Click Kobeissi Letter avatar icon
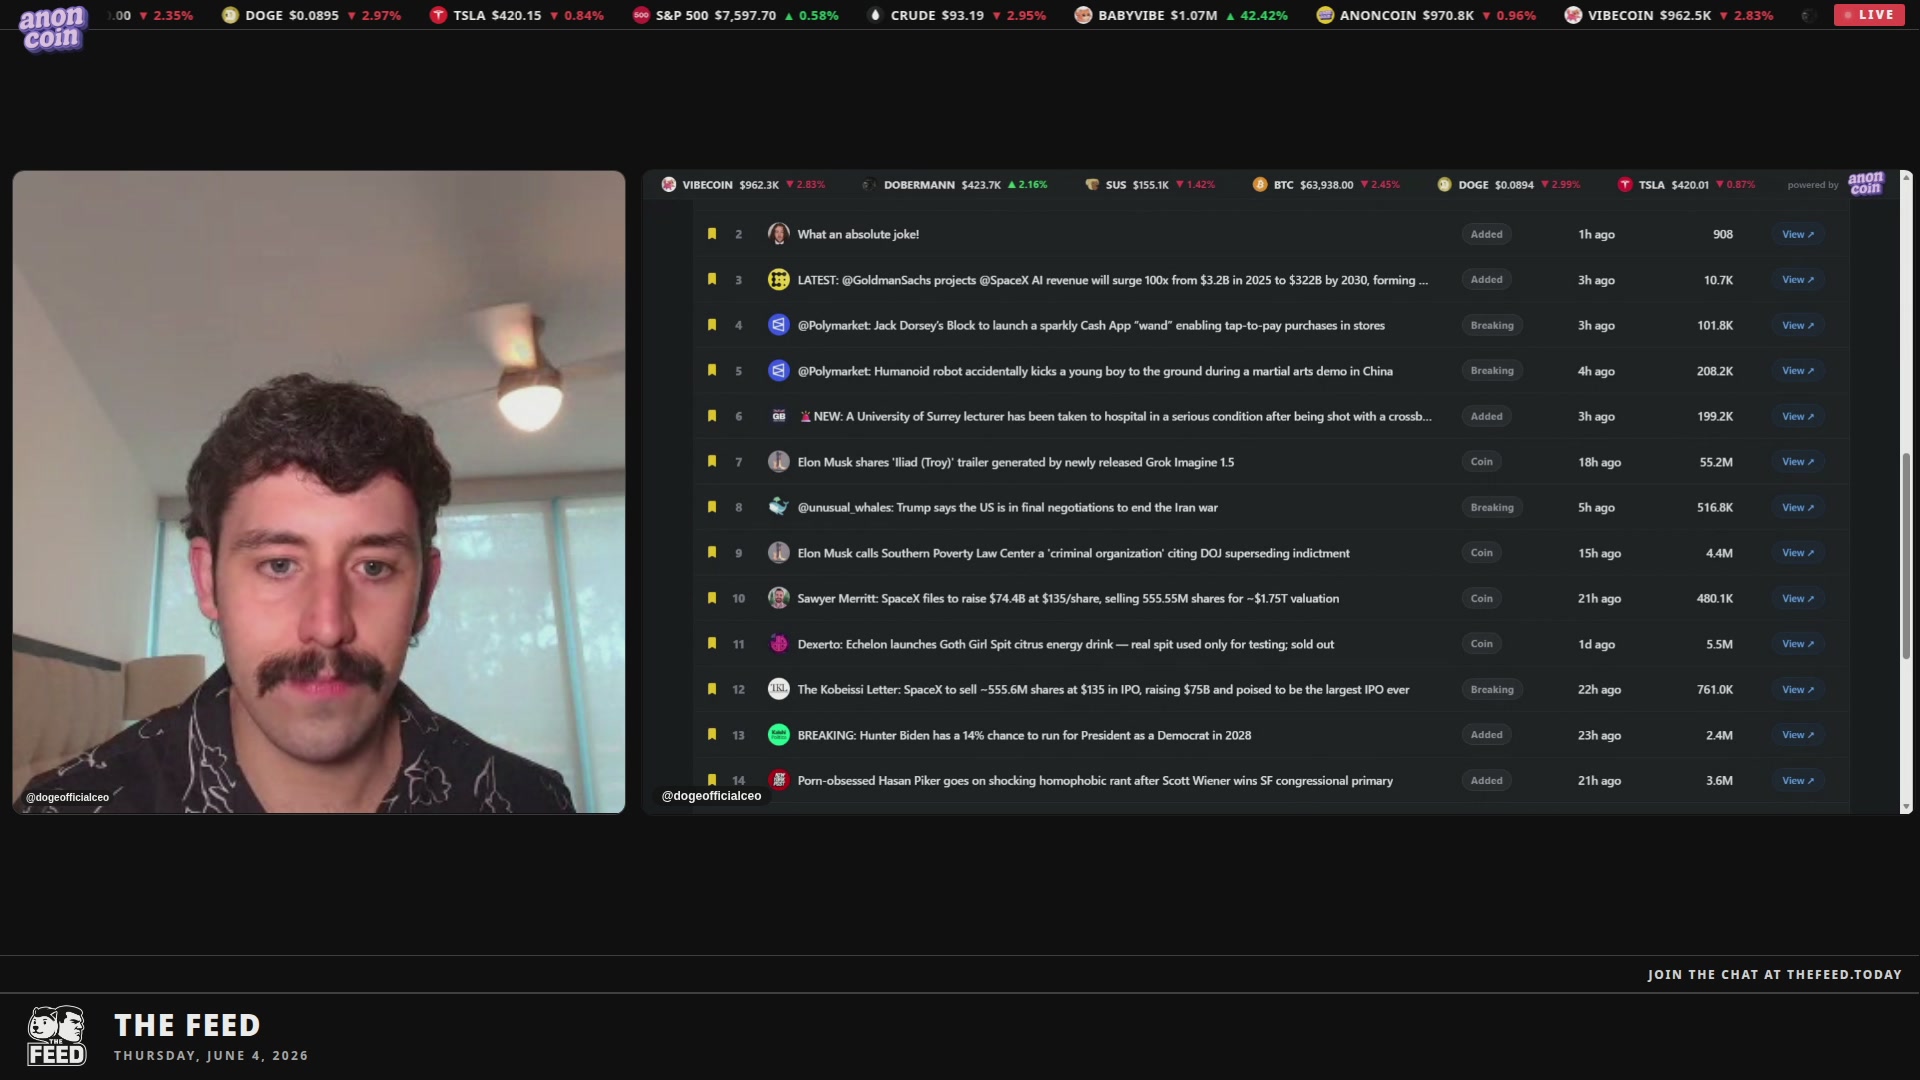1920x1080 pixels. point(778,689)
